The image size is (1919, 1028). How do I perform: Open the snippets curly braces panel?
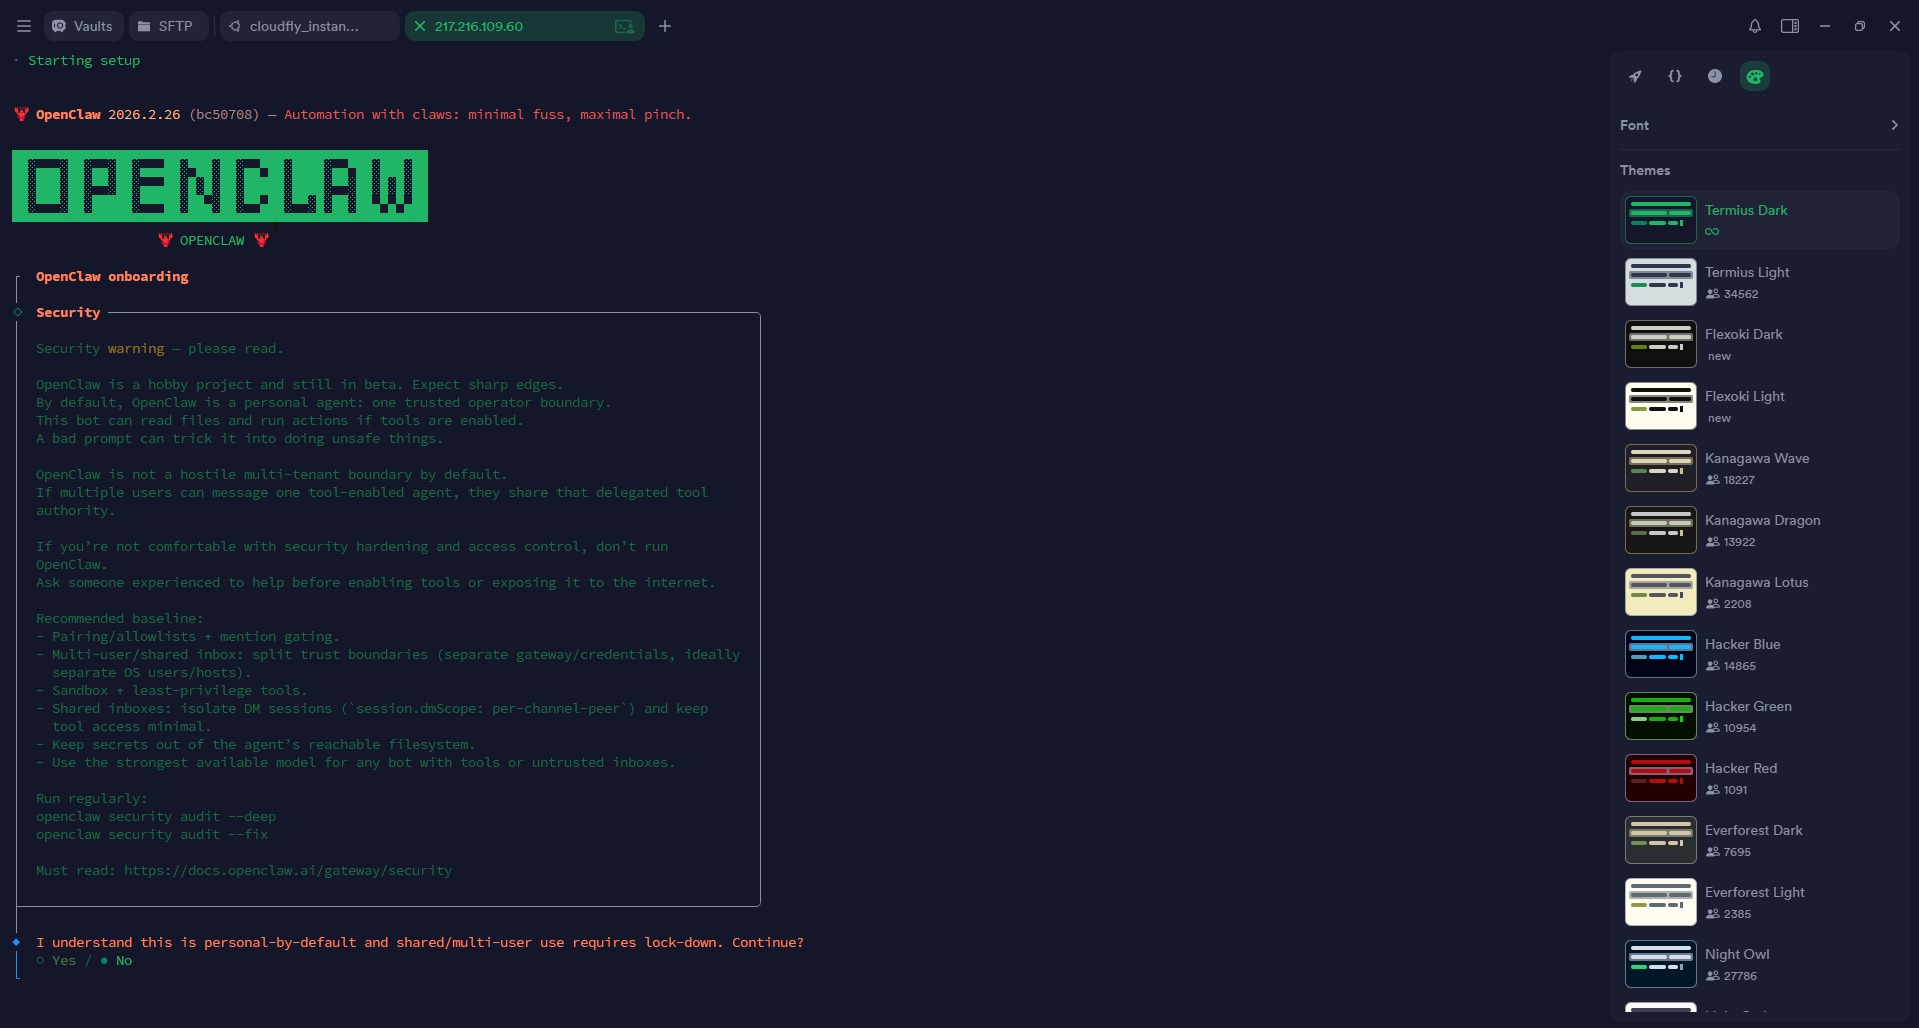pos(1675,76)
